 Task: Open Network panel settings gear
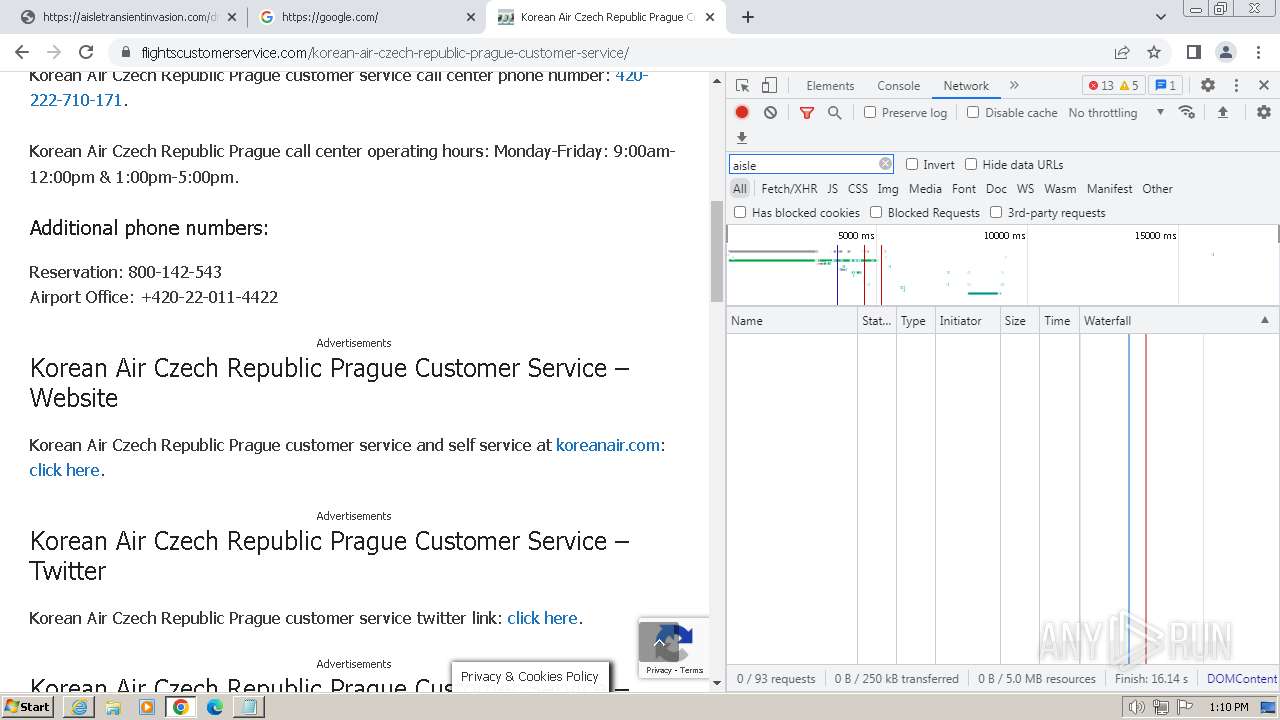[x=1264, y=112]
